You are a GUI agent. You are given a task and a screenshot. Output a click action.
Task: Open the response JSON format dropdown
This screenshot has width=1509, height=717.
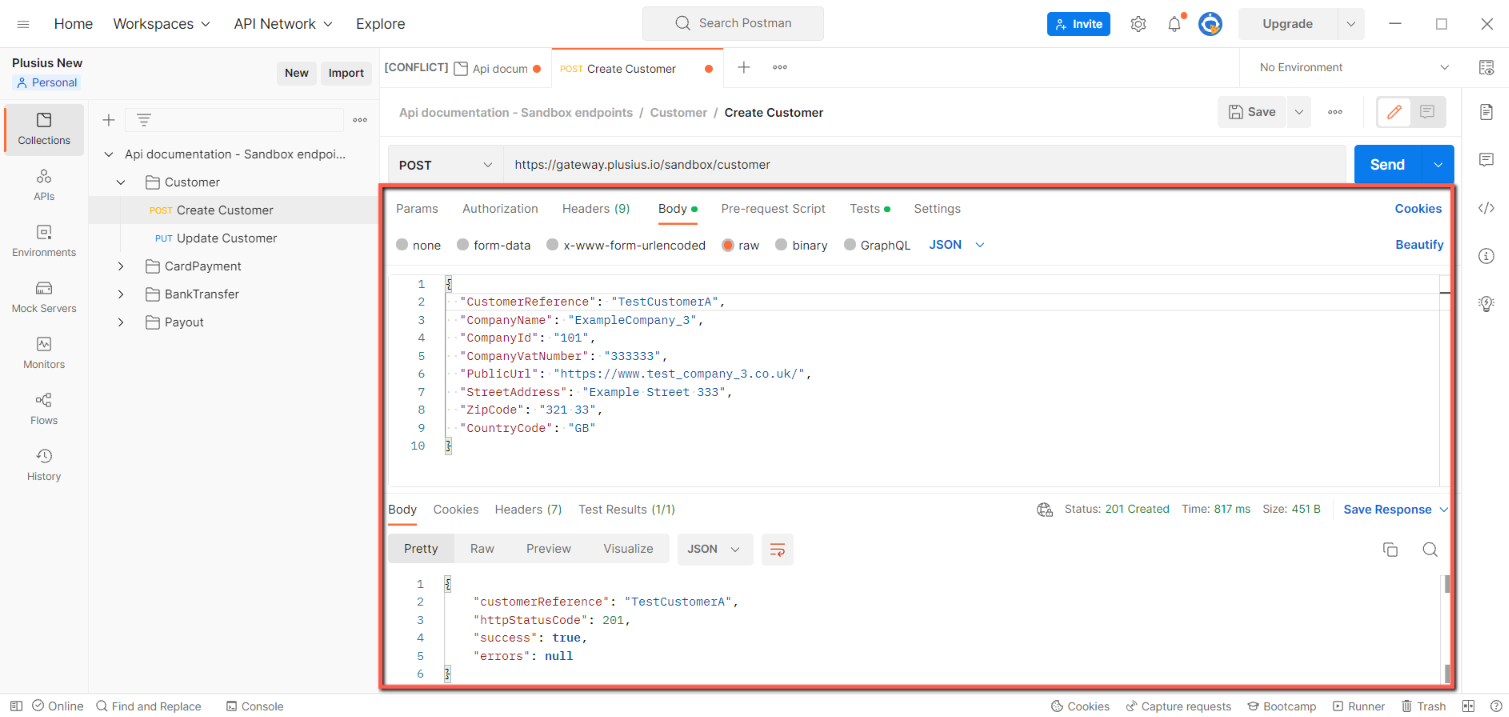click(x=715, y=549)
